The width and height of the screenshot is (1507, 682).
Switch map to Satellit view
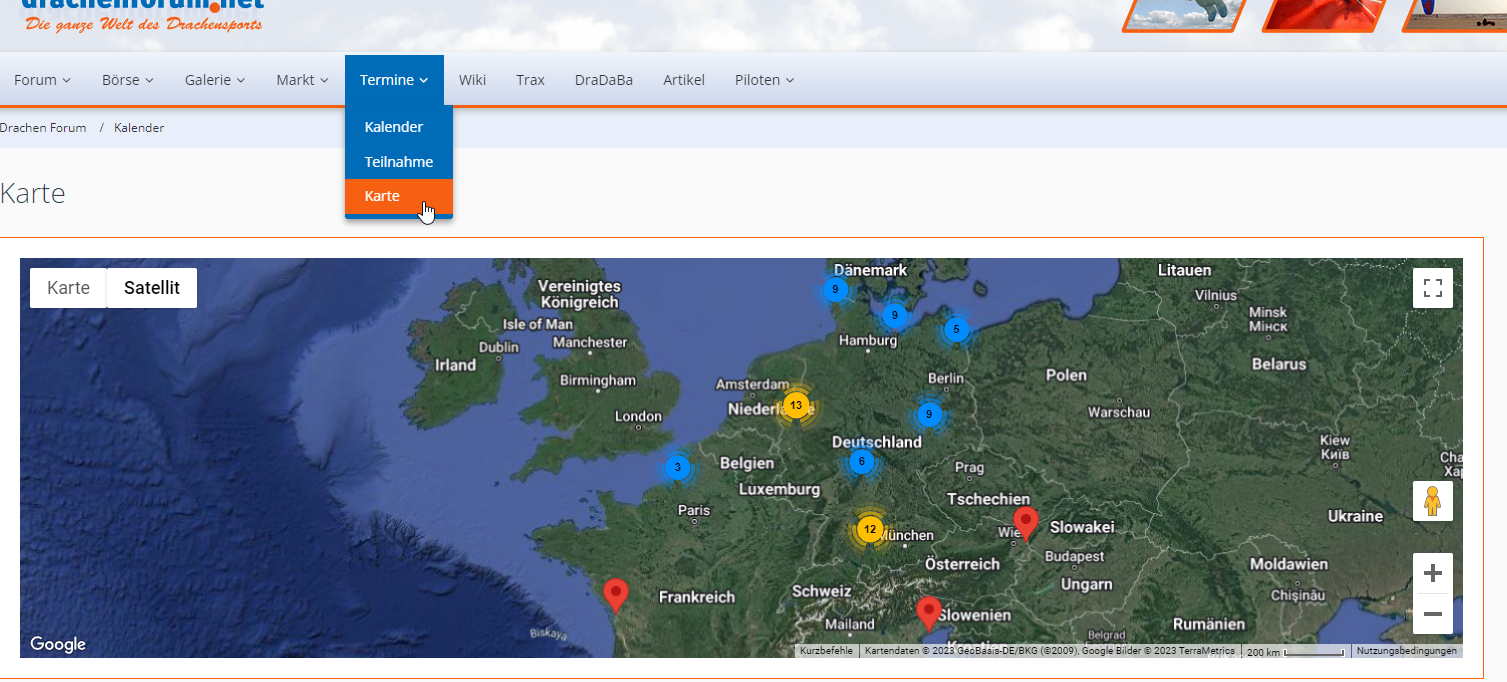tap(152, 288)
